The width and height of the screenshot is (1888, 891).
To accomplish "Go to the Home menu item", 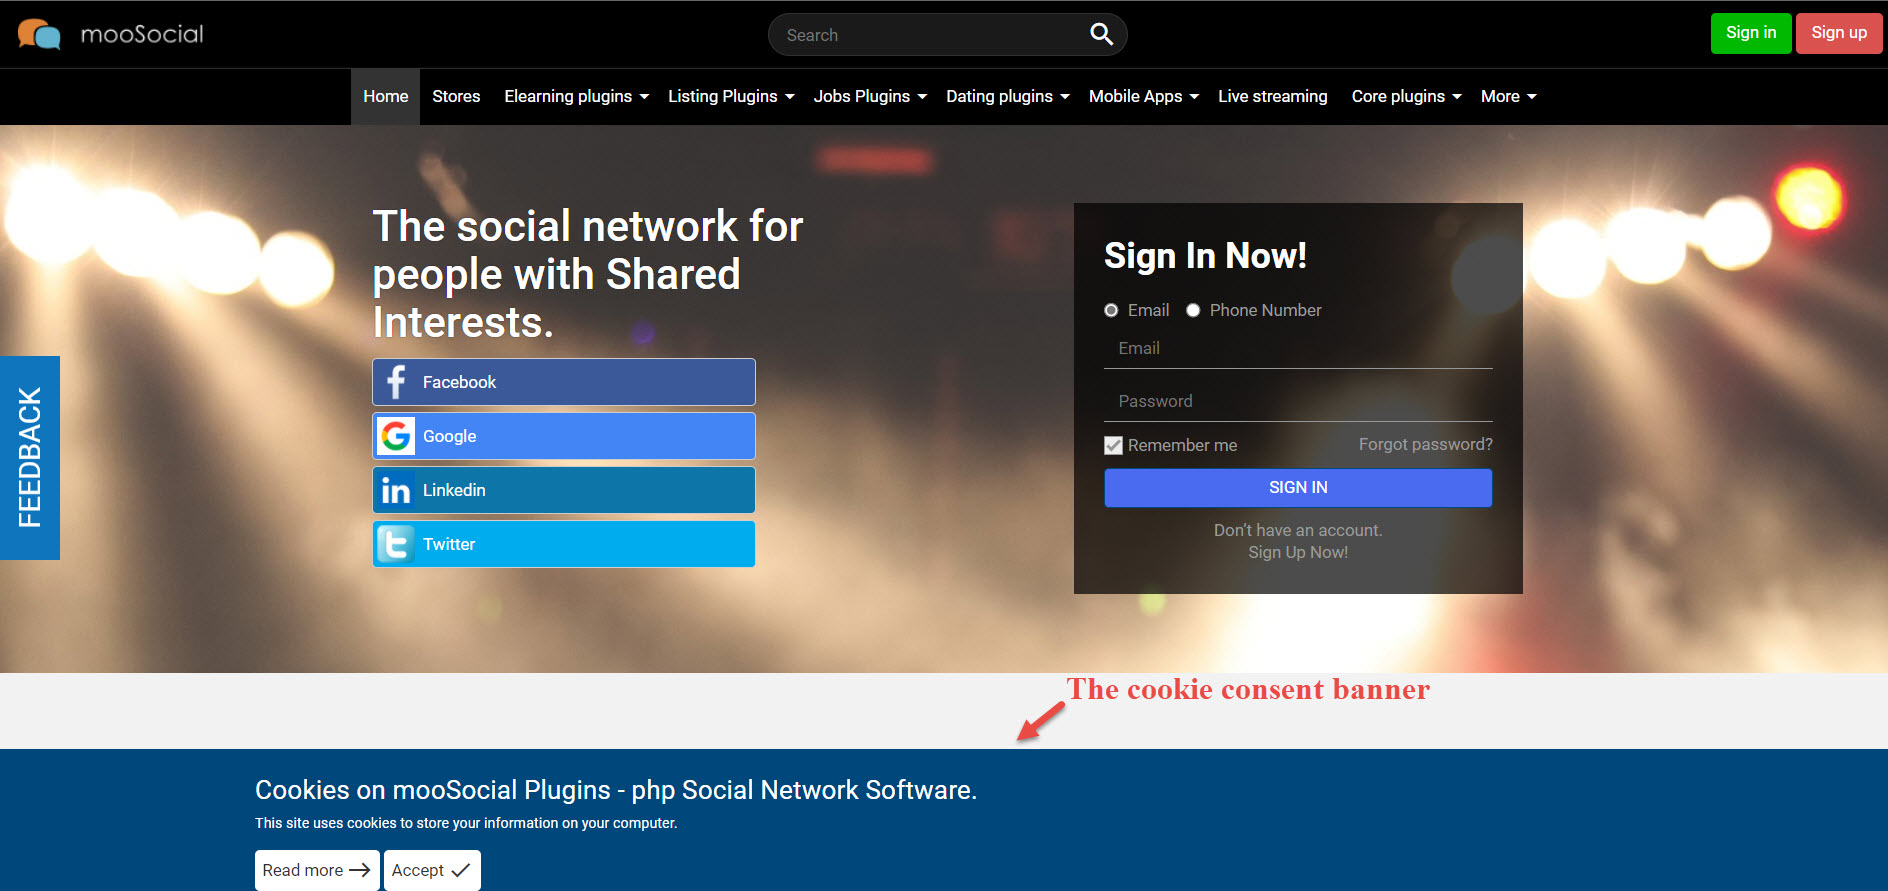I will 386,96.
